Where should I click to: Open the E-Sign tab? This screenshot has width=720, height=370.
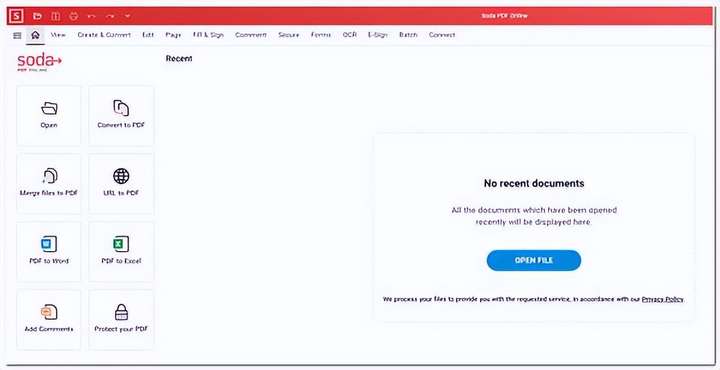coord(377,35)
